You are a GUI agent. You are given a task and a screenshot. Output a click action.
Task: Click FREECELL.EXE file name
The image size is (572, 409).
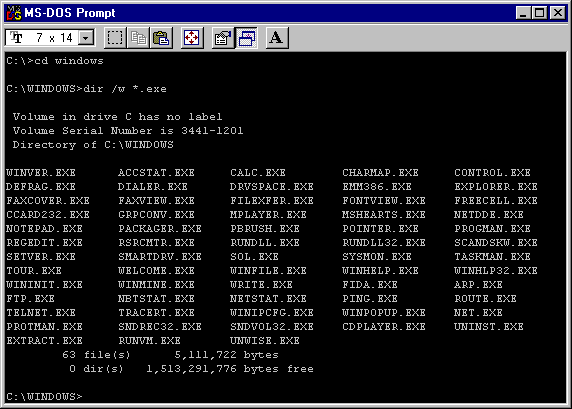[496, 201]
